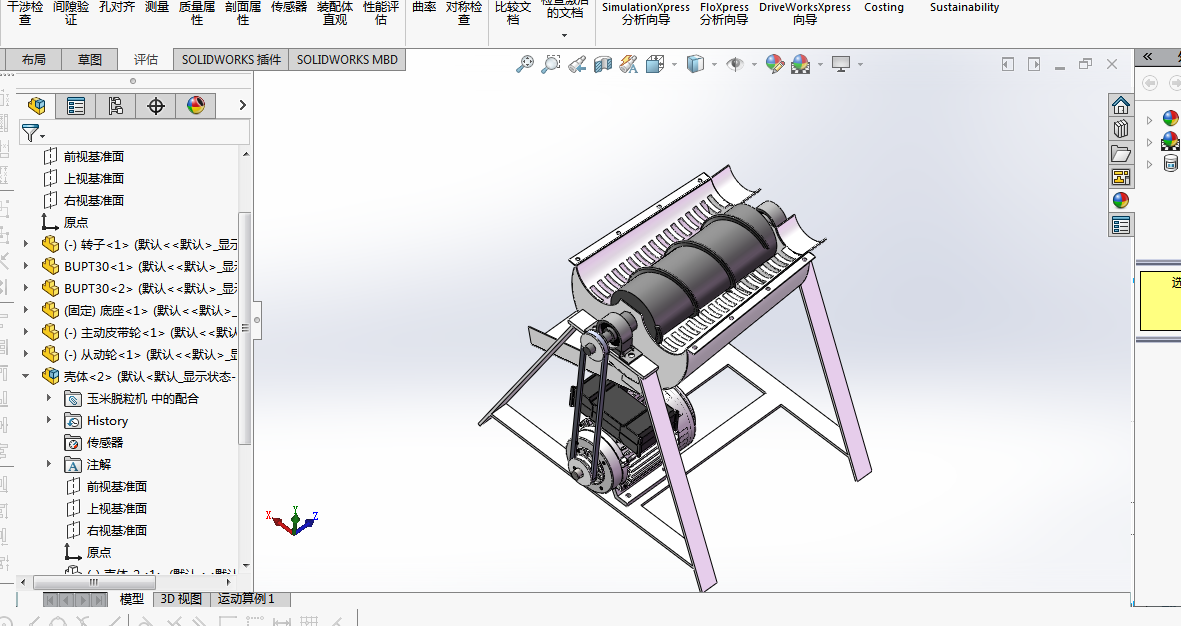Expand the 底座<1> component node

click(x=26, y=310)
